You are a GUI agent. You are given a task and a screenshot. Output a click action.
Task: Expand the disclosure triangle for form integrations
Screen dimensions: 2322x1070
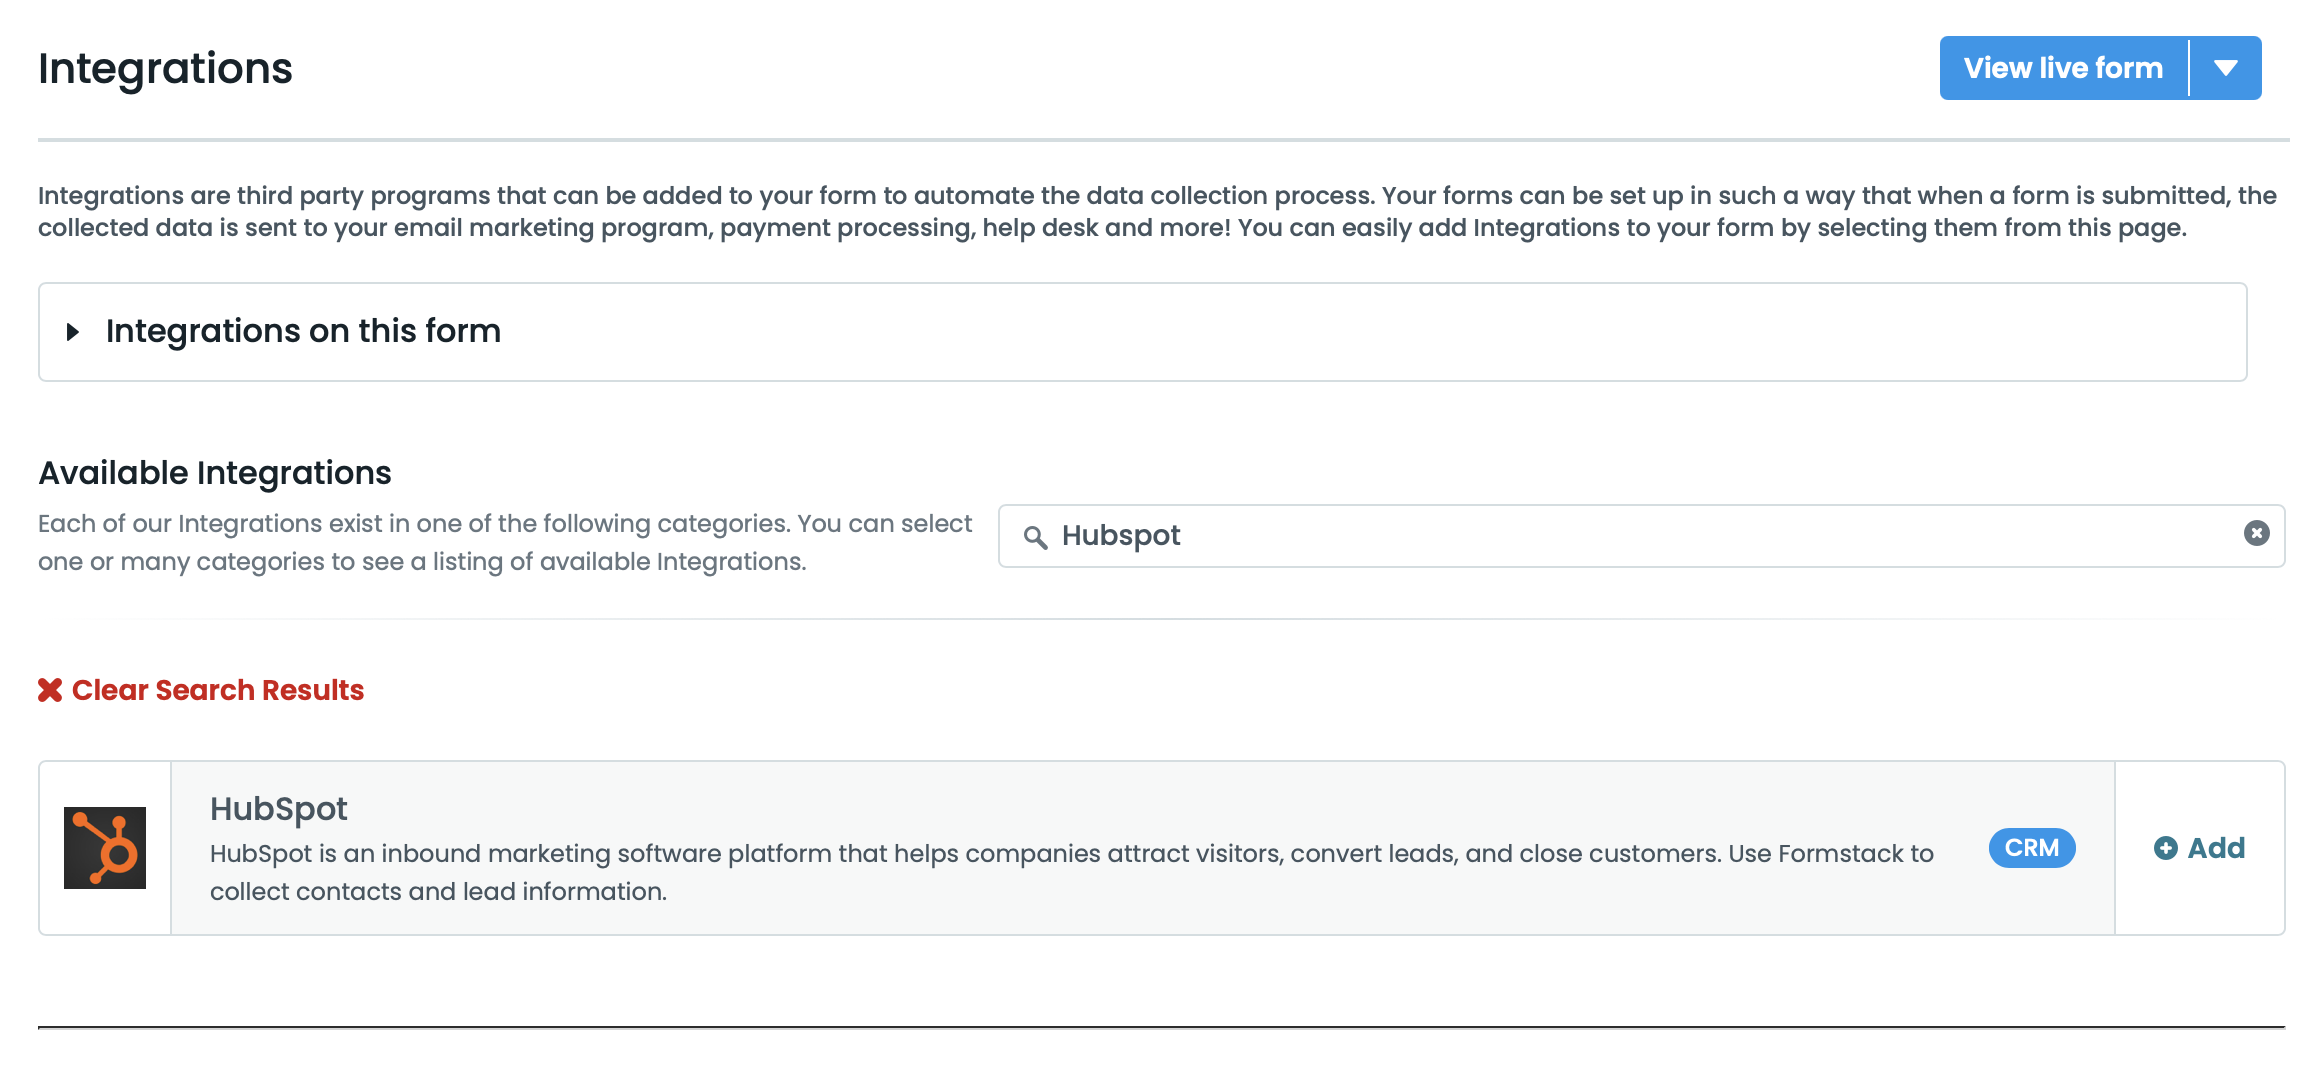click(72, 332)
